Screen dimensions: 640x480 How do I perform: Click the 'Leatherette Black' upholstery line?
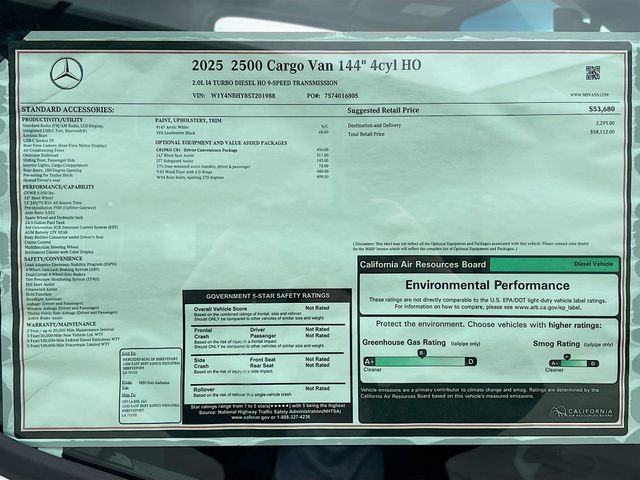(x=176, y=133)
